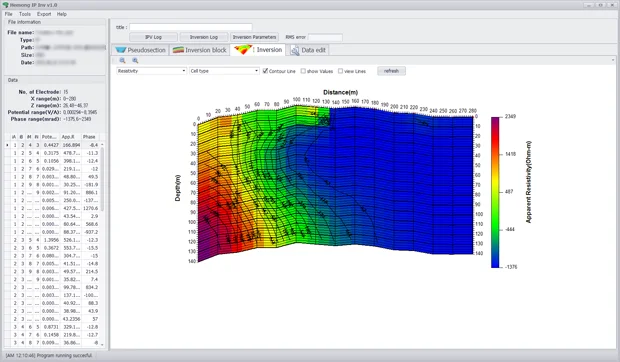Click the Depth(m) axis title
620x362 pixels.
[x=178, y=188]
